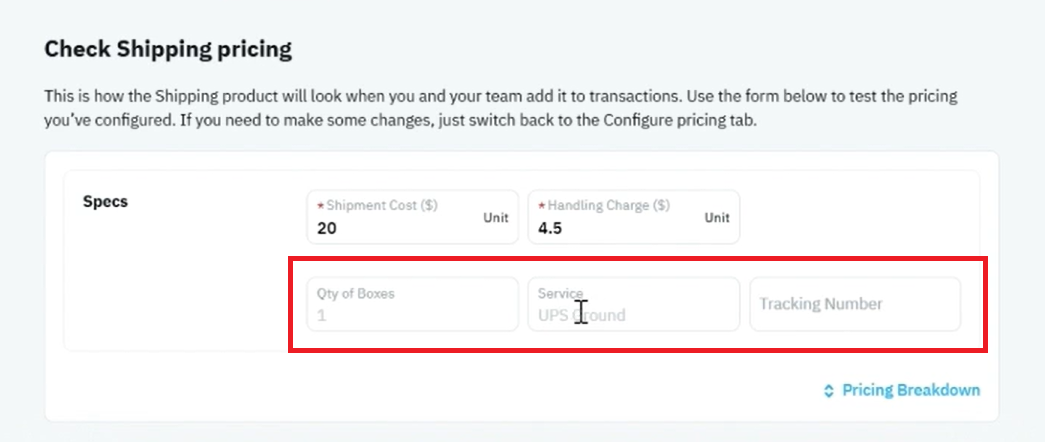Expand the Pricing Breakdown chevron icon
This screenshot has height=442, width=1045.
(x=828, y=391)
